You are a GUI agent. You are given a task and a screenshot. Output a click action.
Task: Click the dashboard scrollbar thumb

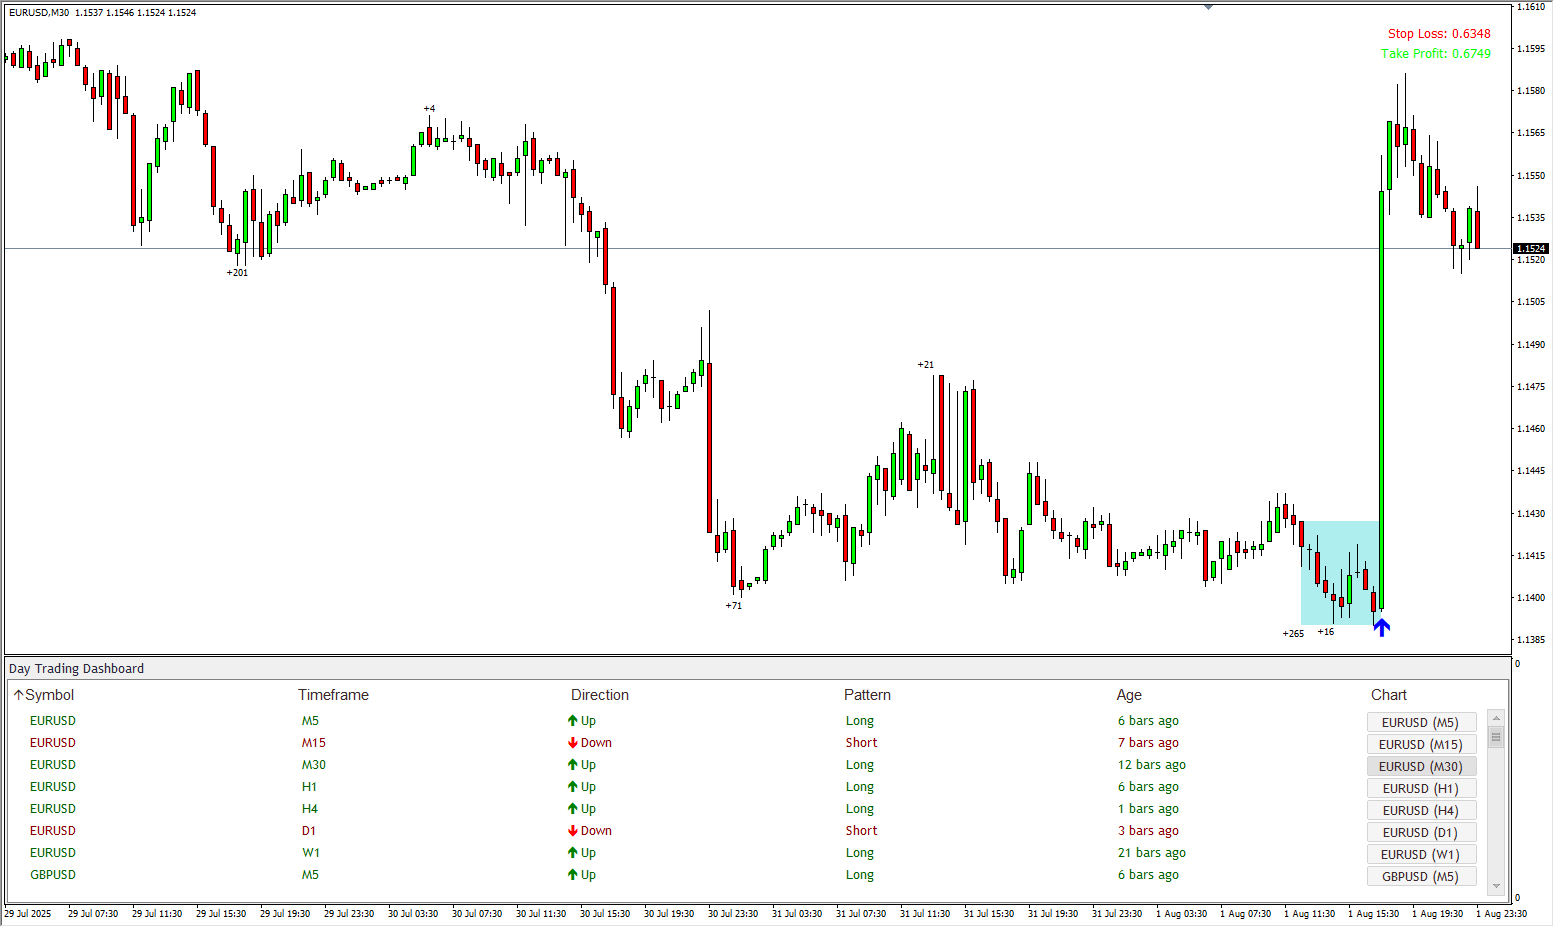coord(1496,737)
